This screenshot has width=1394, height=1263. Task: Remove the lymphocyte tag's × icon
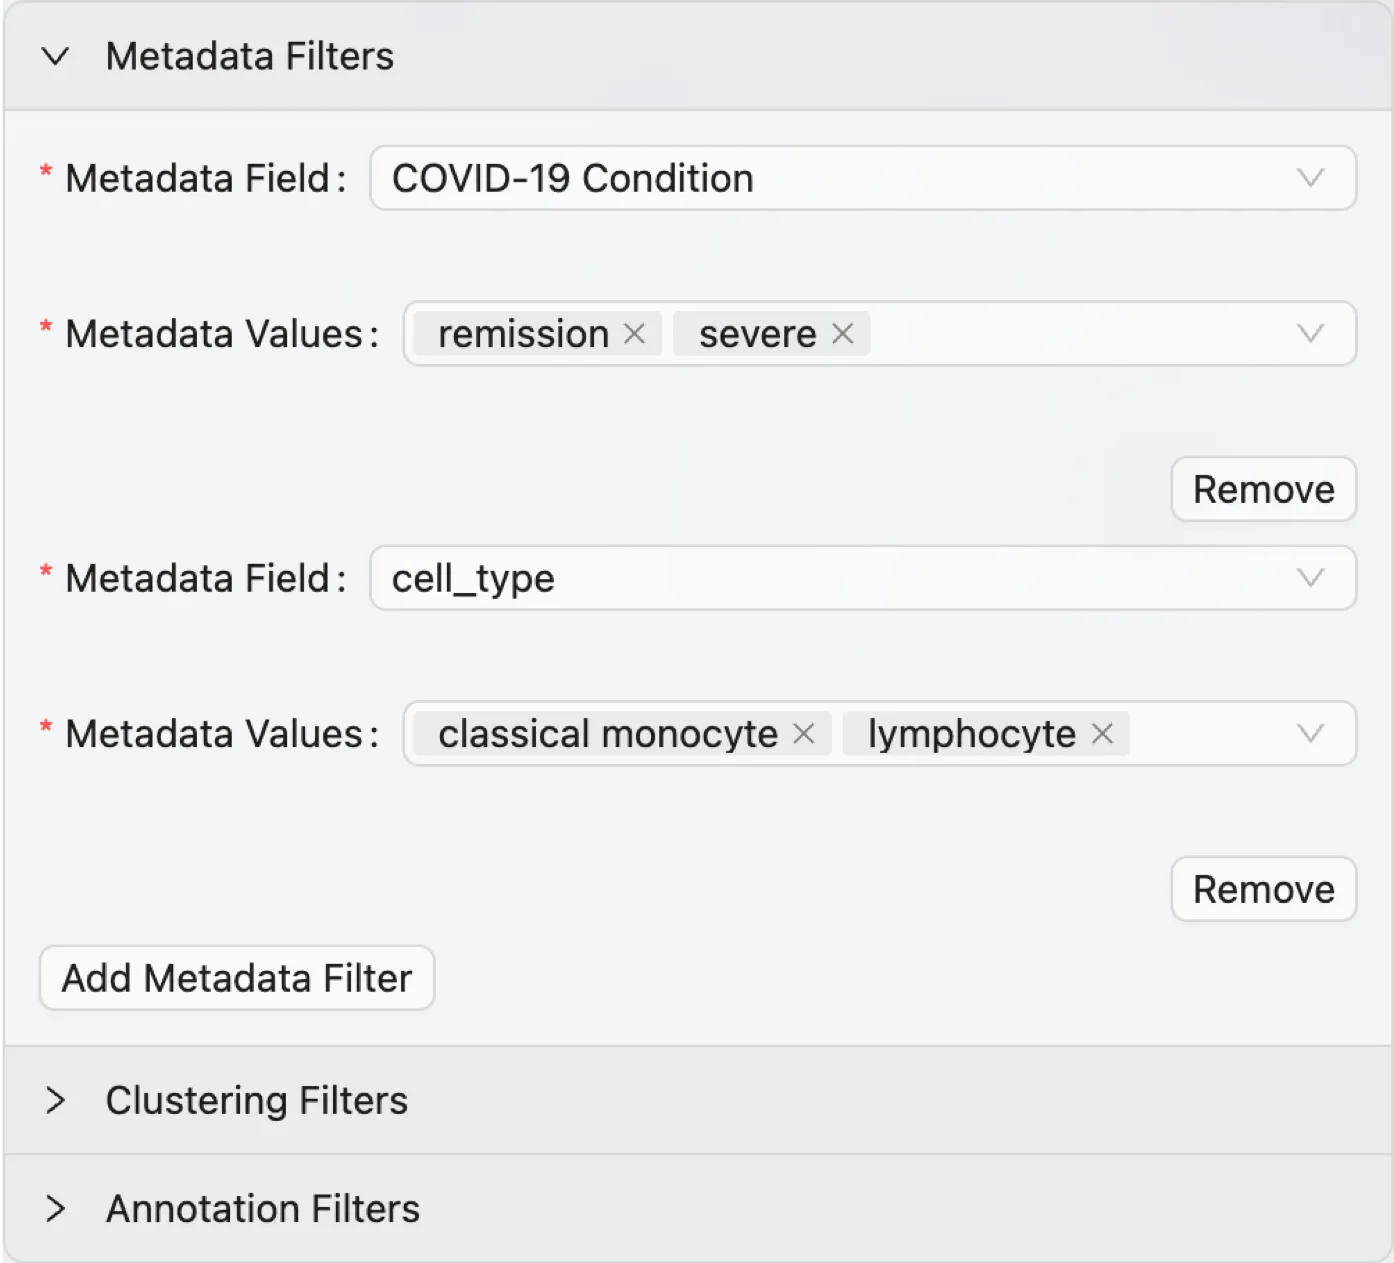pyautogui.click(x=1101, y=734)
